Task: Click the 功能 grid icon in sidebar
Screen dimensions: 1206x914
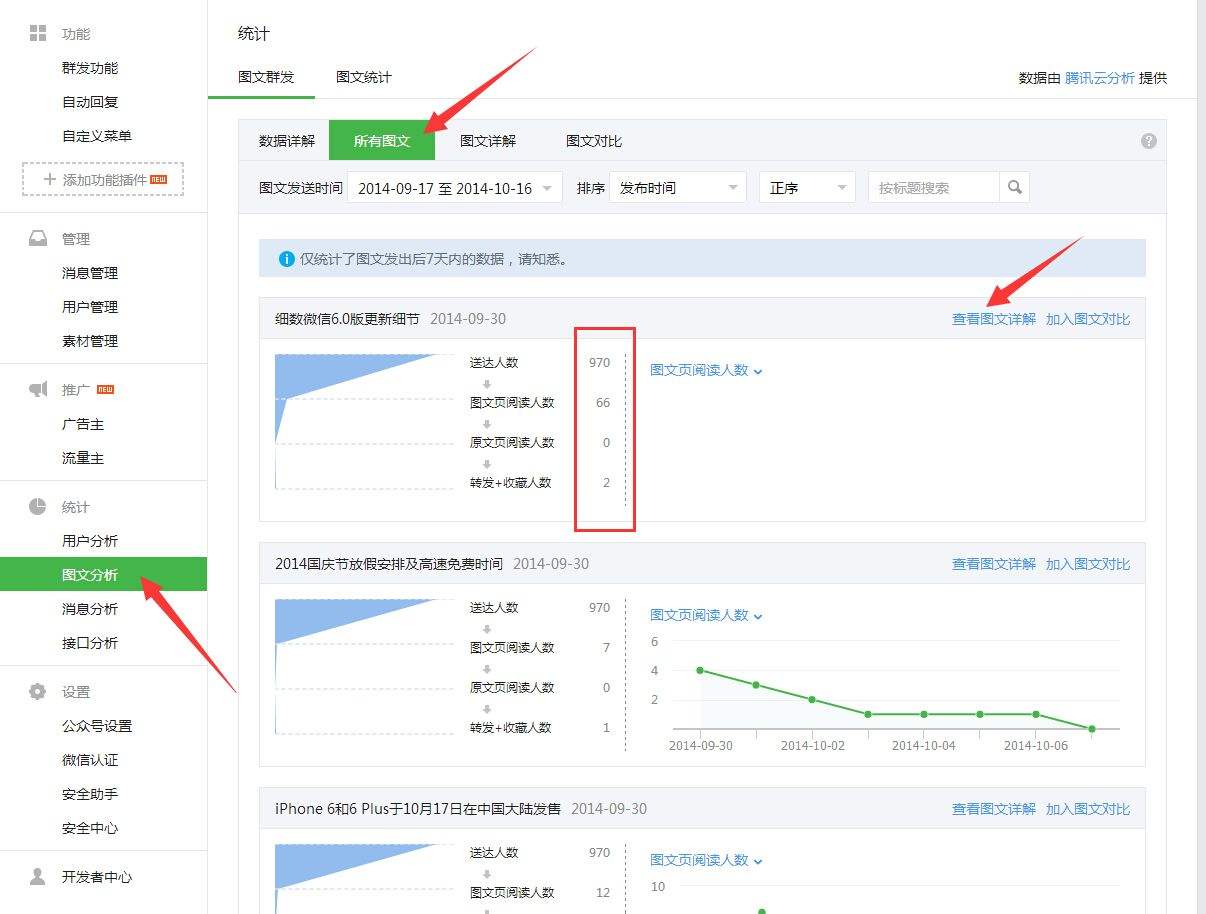Action: 37,33
